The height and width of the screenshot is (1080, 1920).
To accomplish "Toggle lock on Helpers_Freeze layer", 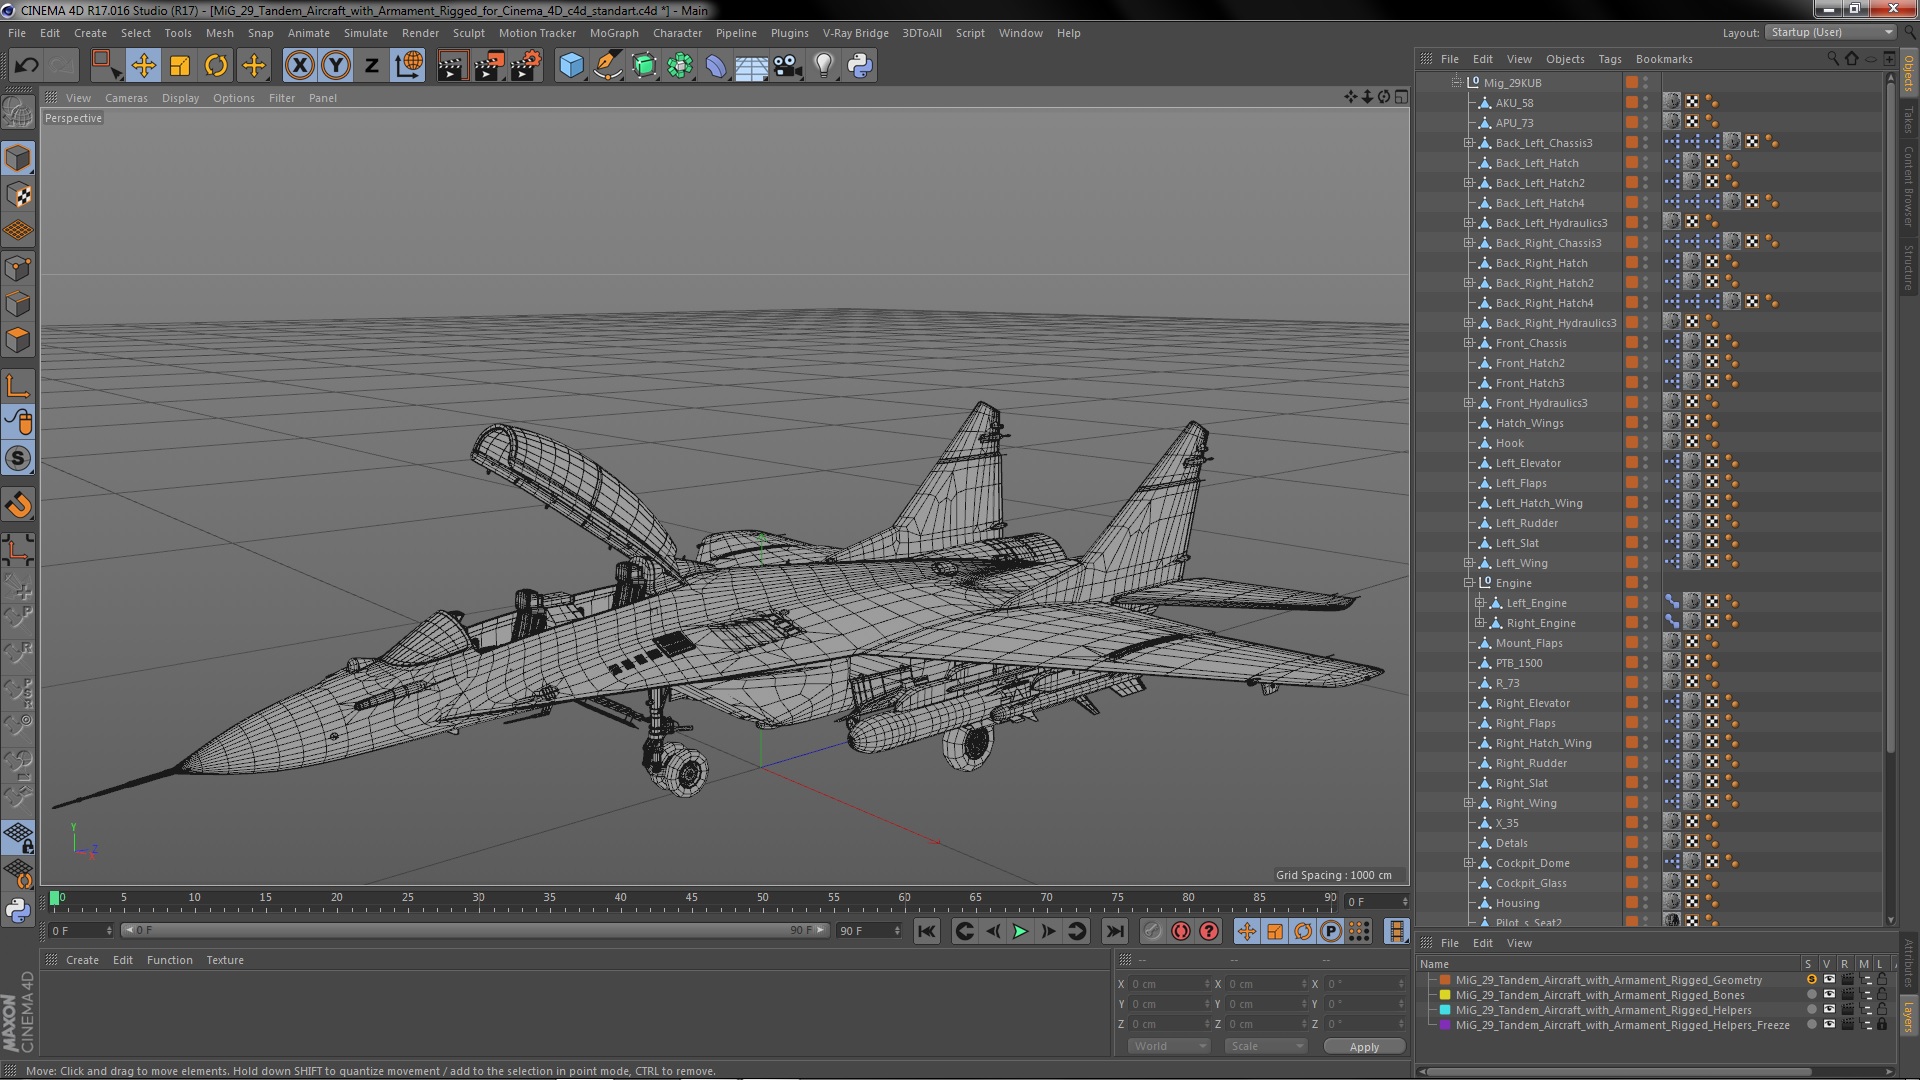I will (x=1882, y=1025).
